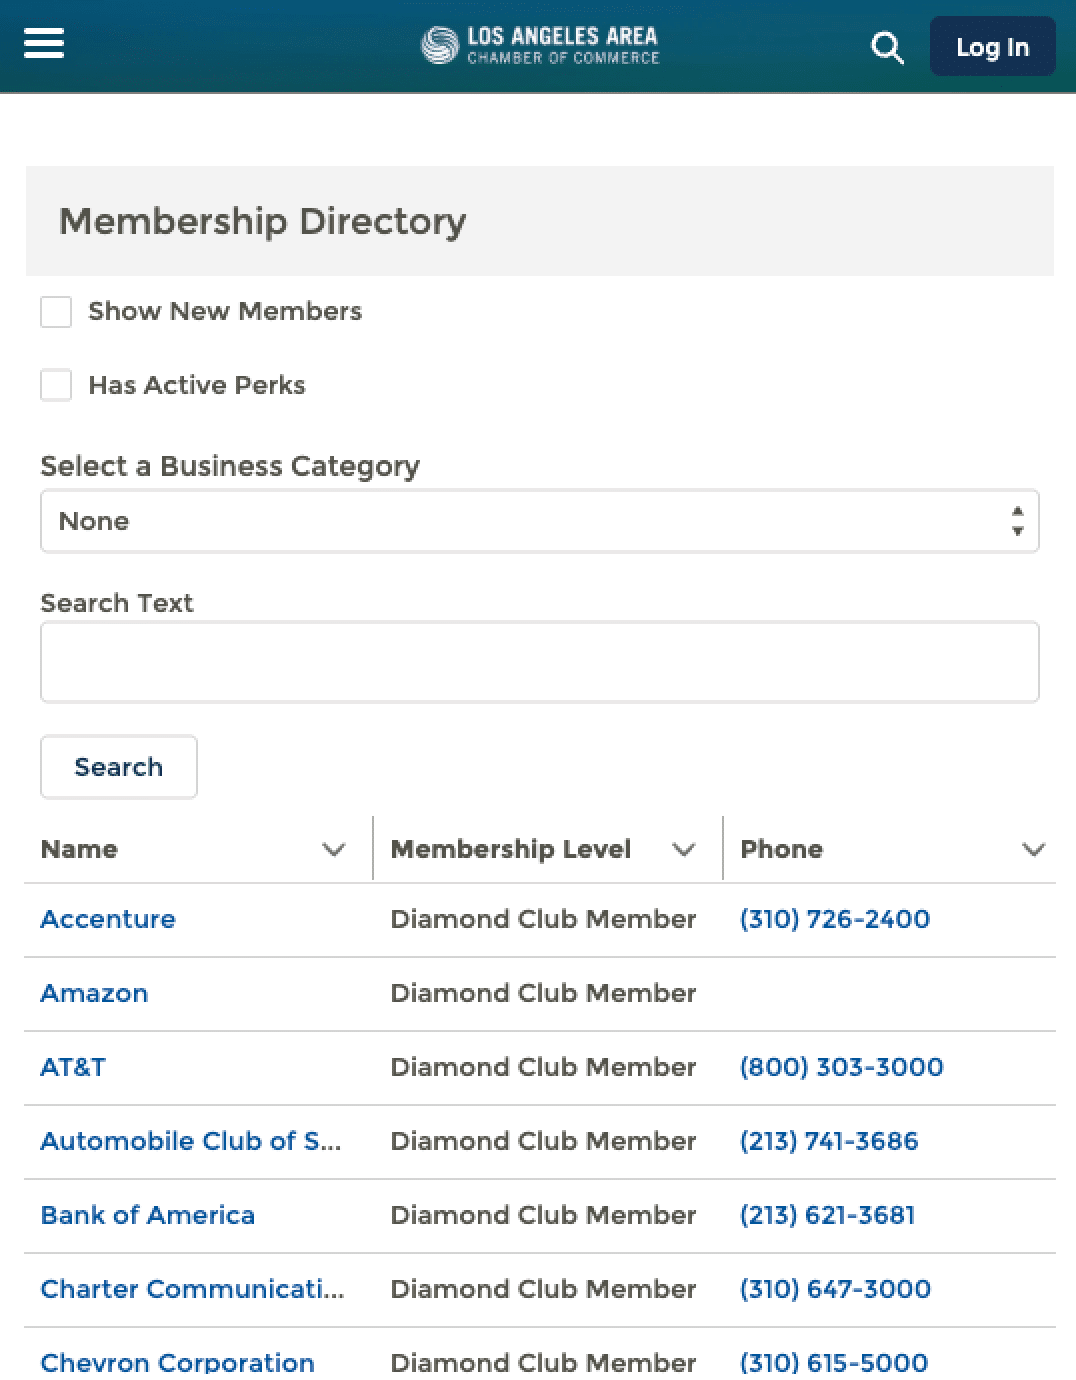Click the search magnifier icon in header
The height and width of the screenshot is (1380, 1076).
(x=887, y=47)
